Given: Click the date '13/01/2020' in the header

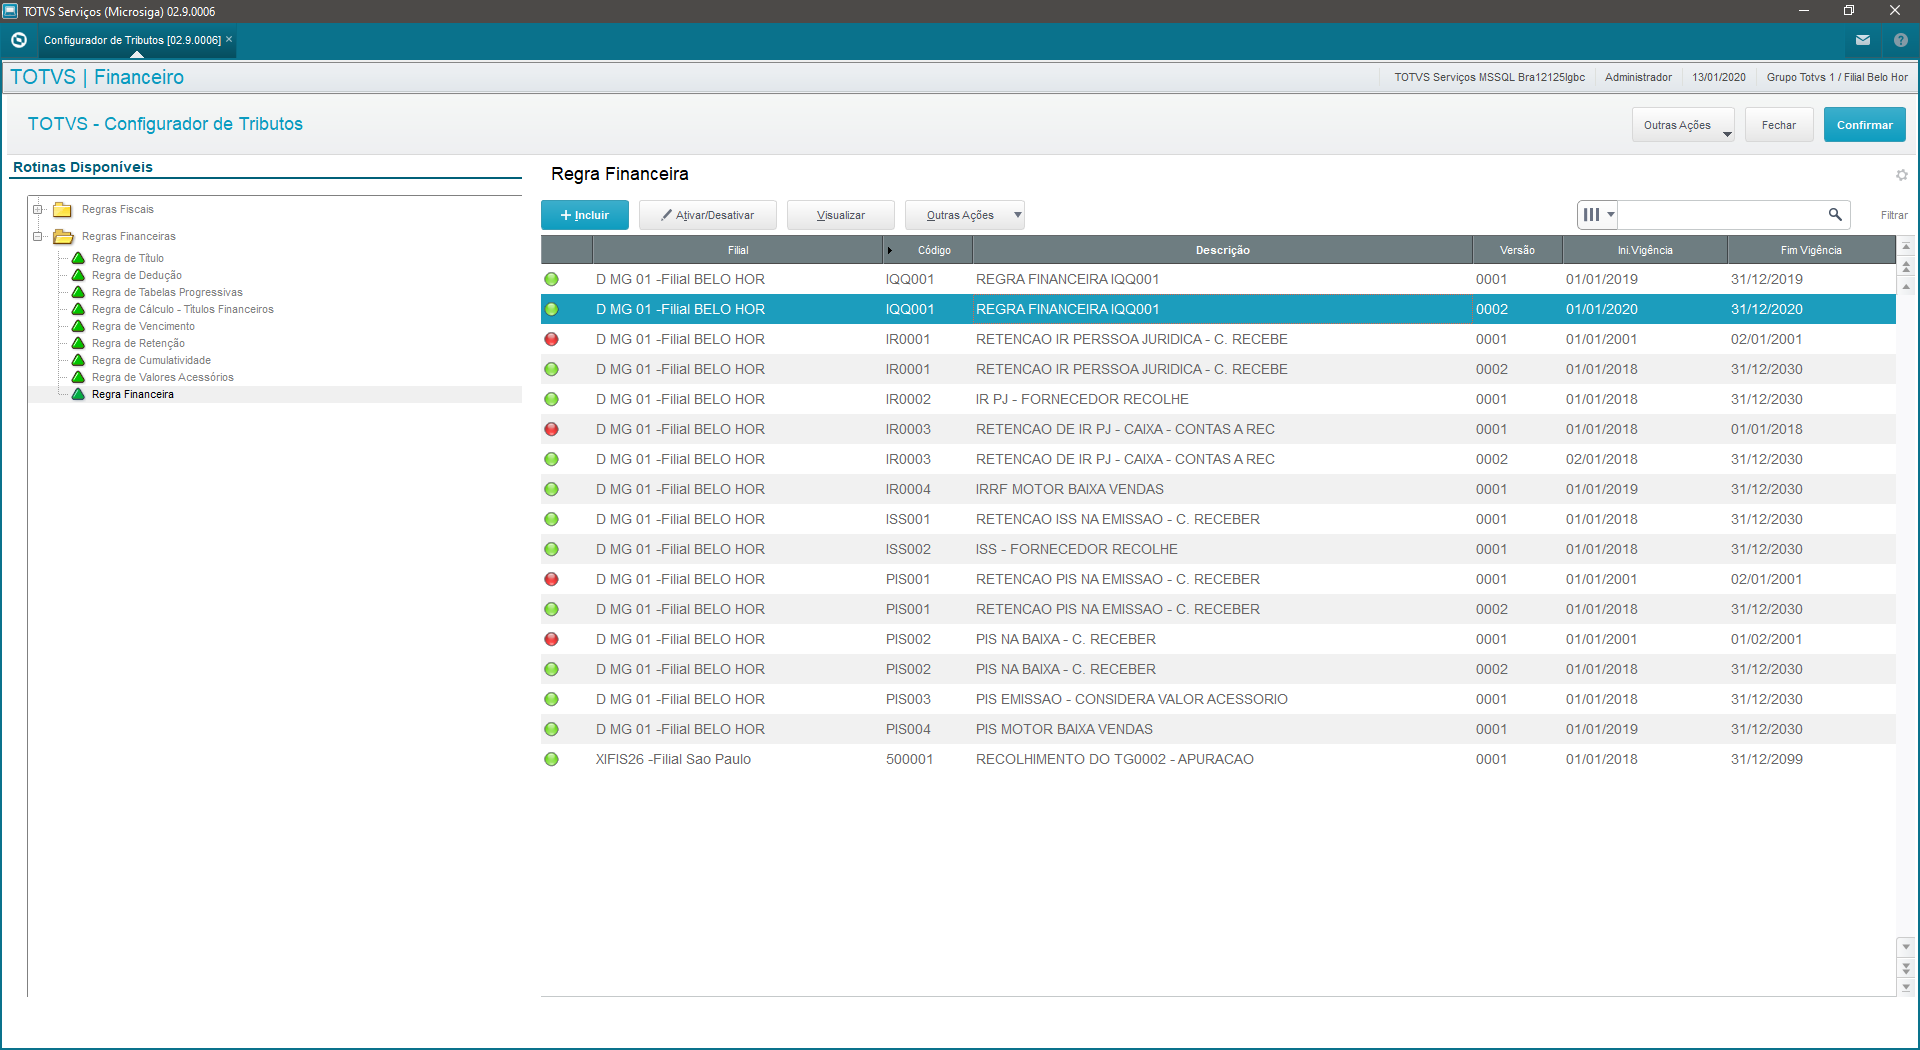Looking at the screenshot, I should click(1719, 77).
